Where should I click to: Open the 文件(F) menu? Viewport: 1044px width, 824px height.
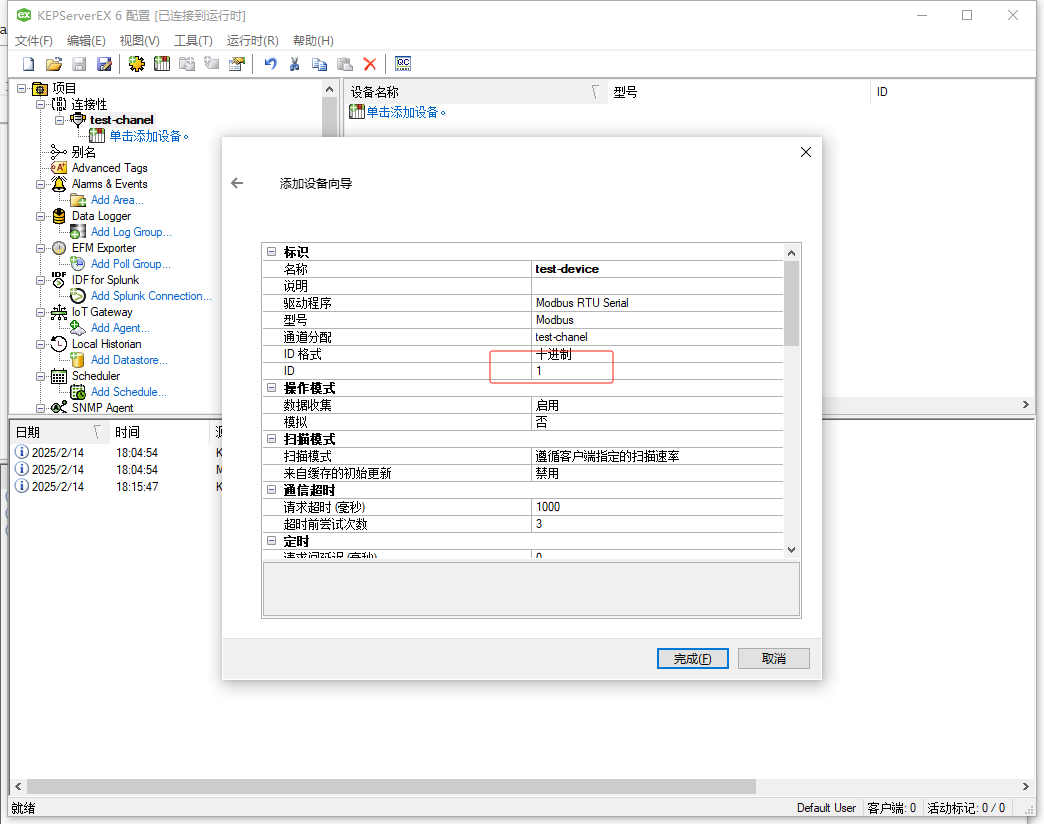click(34, 41)
